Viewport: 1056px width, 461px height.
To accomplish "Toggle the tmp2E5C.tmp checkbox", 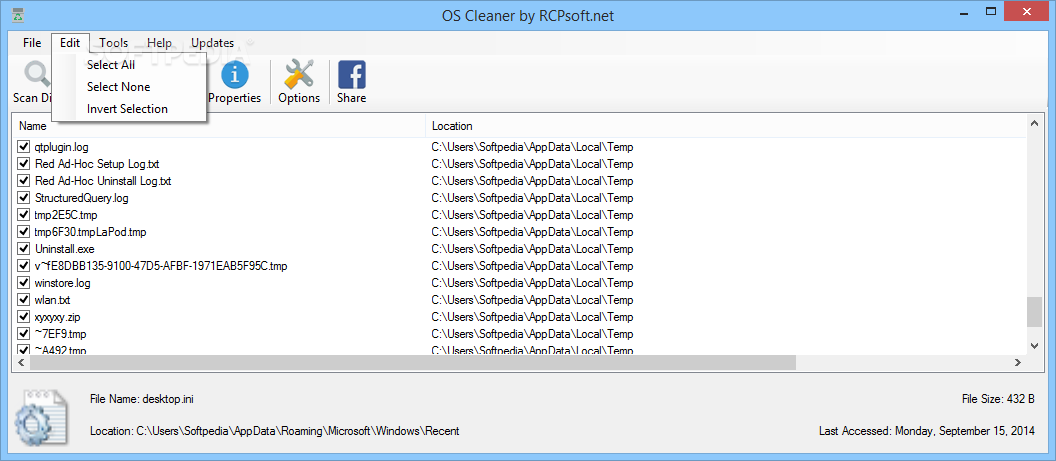I will point(24,215).
